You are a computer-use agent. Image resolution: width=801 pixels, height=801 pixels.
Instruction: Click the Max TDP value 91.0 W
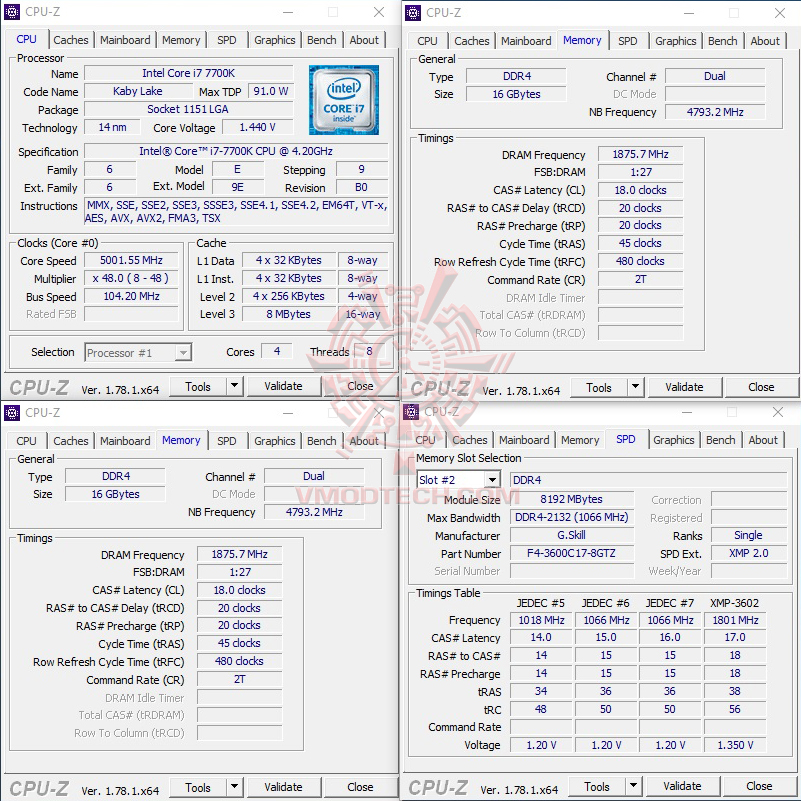coord(271,91)
